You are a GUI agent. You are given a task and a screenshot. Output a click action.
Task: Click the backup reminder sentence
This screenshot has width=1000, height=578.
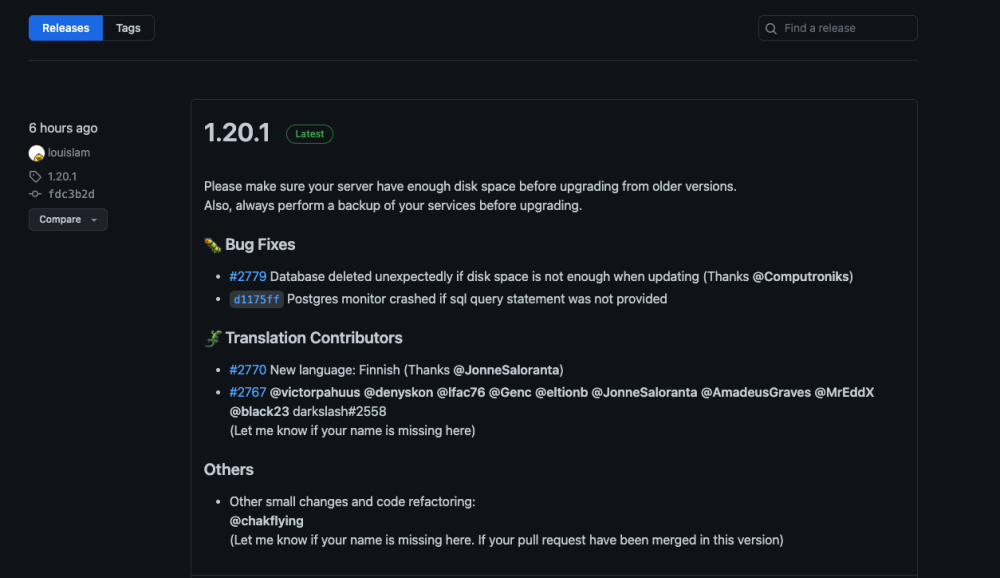point(393,205)
